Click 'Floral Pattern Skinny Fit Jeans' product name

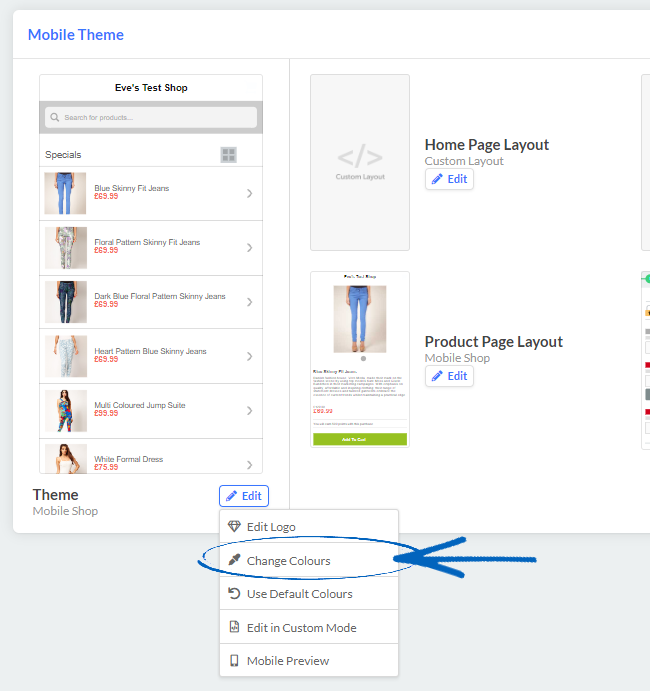pos(147,242)
